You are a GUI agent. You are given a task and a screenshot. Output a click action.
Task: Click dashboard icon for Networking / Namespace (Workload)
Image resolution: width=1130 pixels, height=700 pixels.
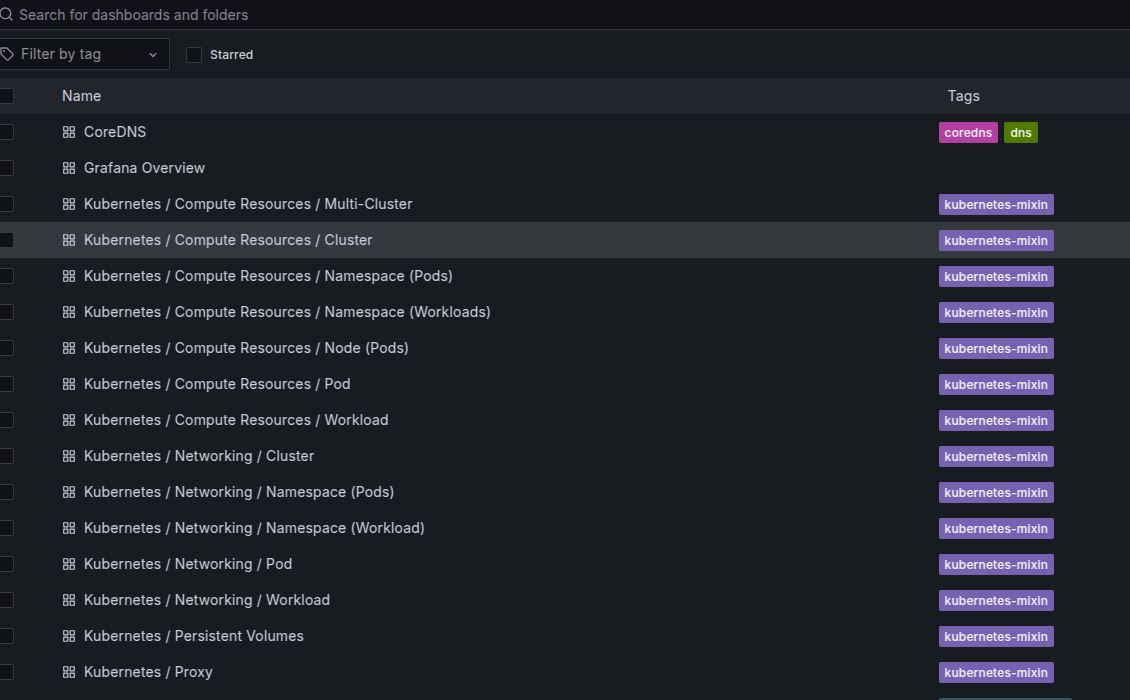pyautogui.click(x=69, y=528)
